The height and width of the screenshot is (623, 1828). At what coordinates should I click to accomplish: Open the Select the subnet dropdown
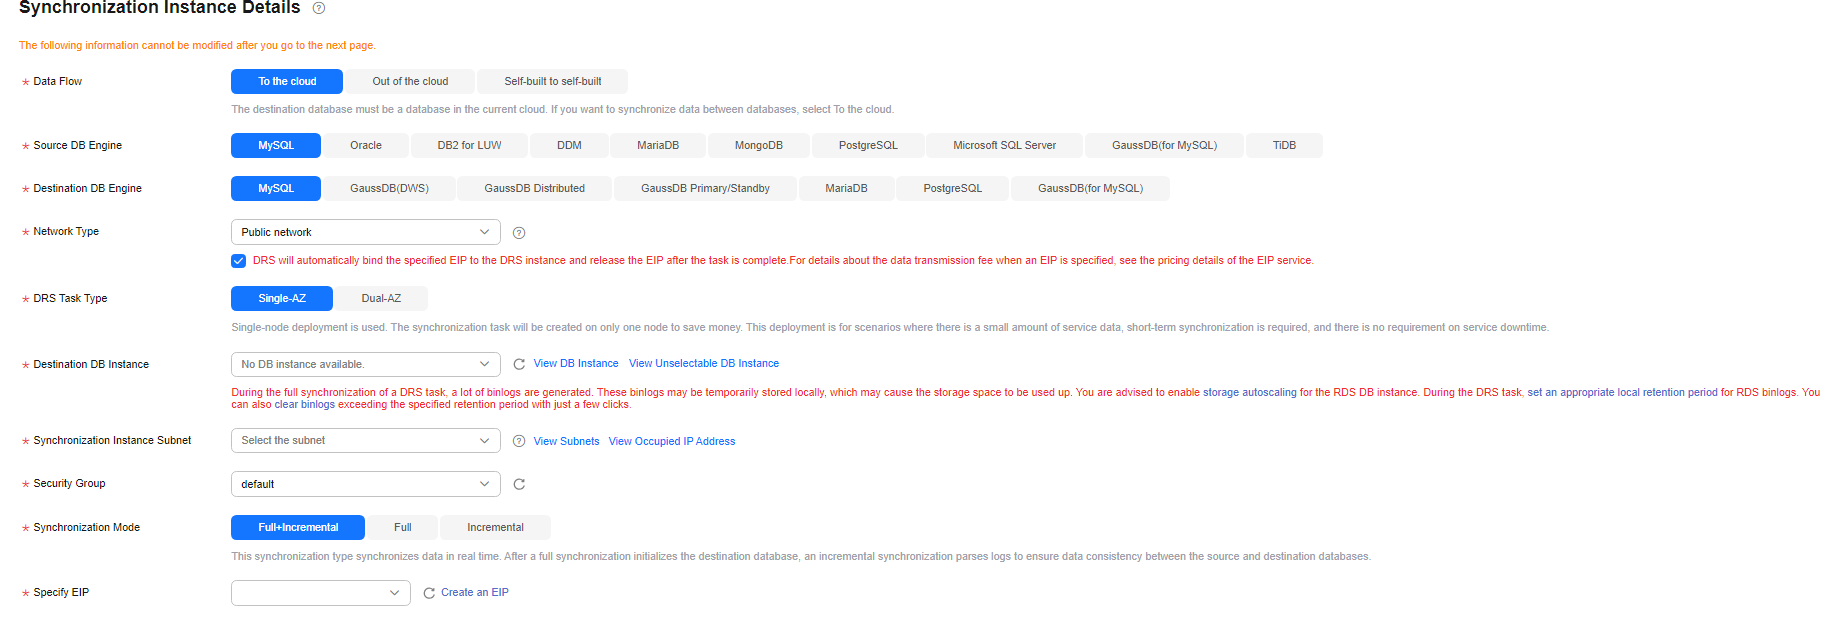(366, 440)
